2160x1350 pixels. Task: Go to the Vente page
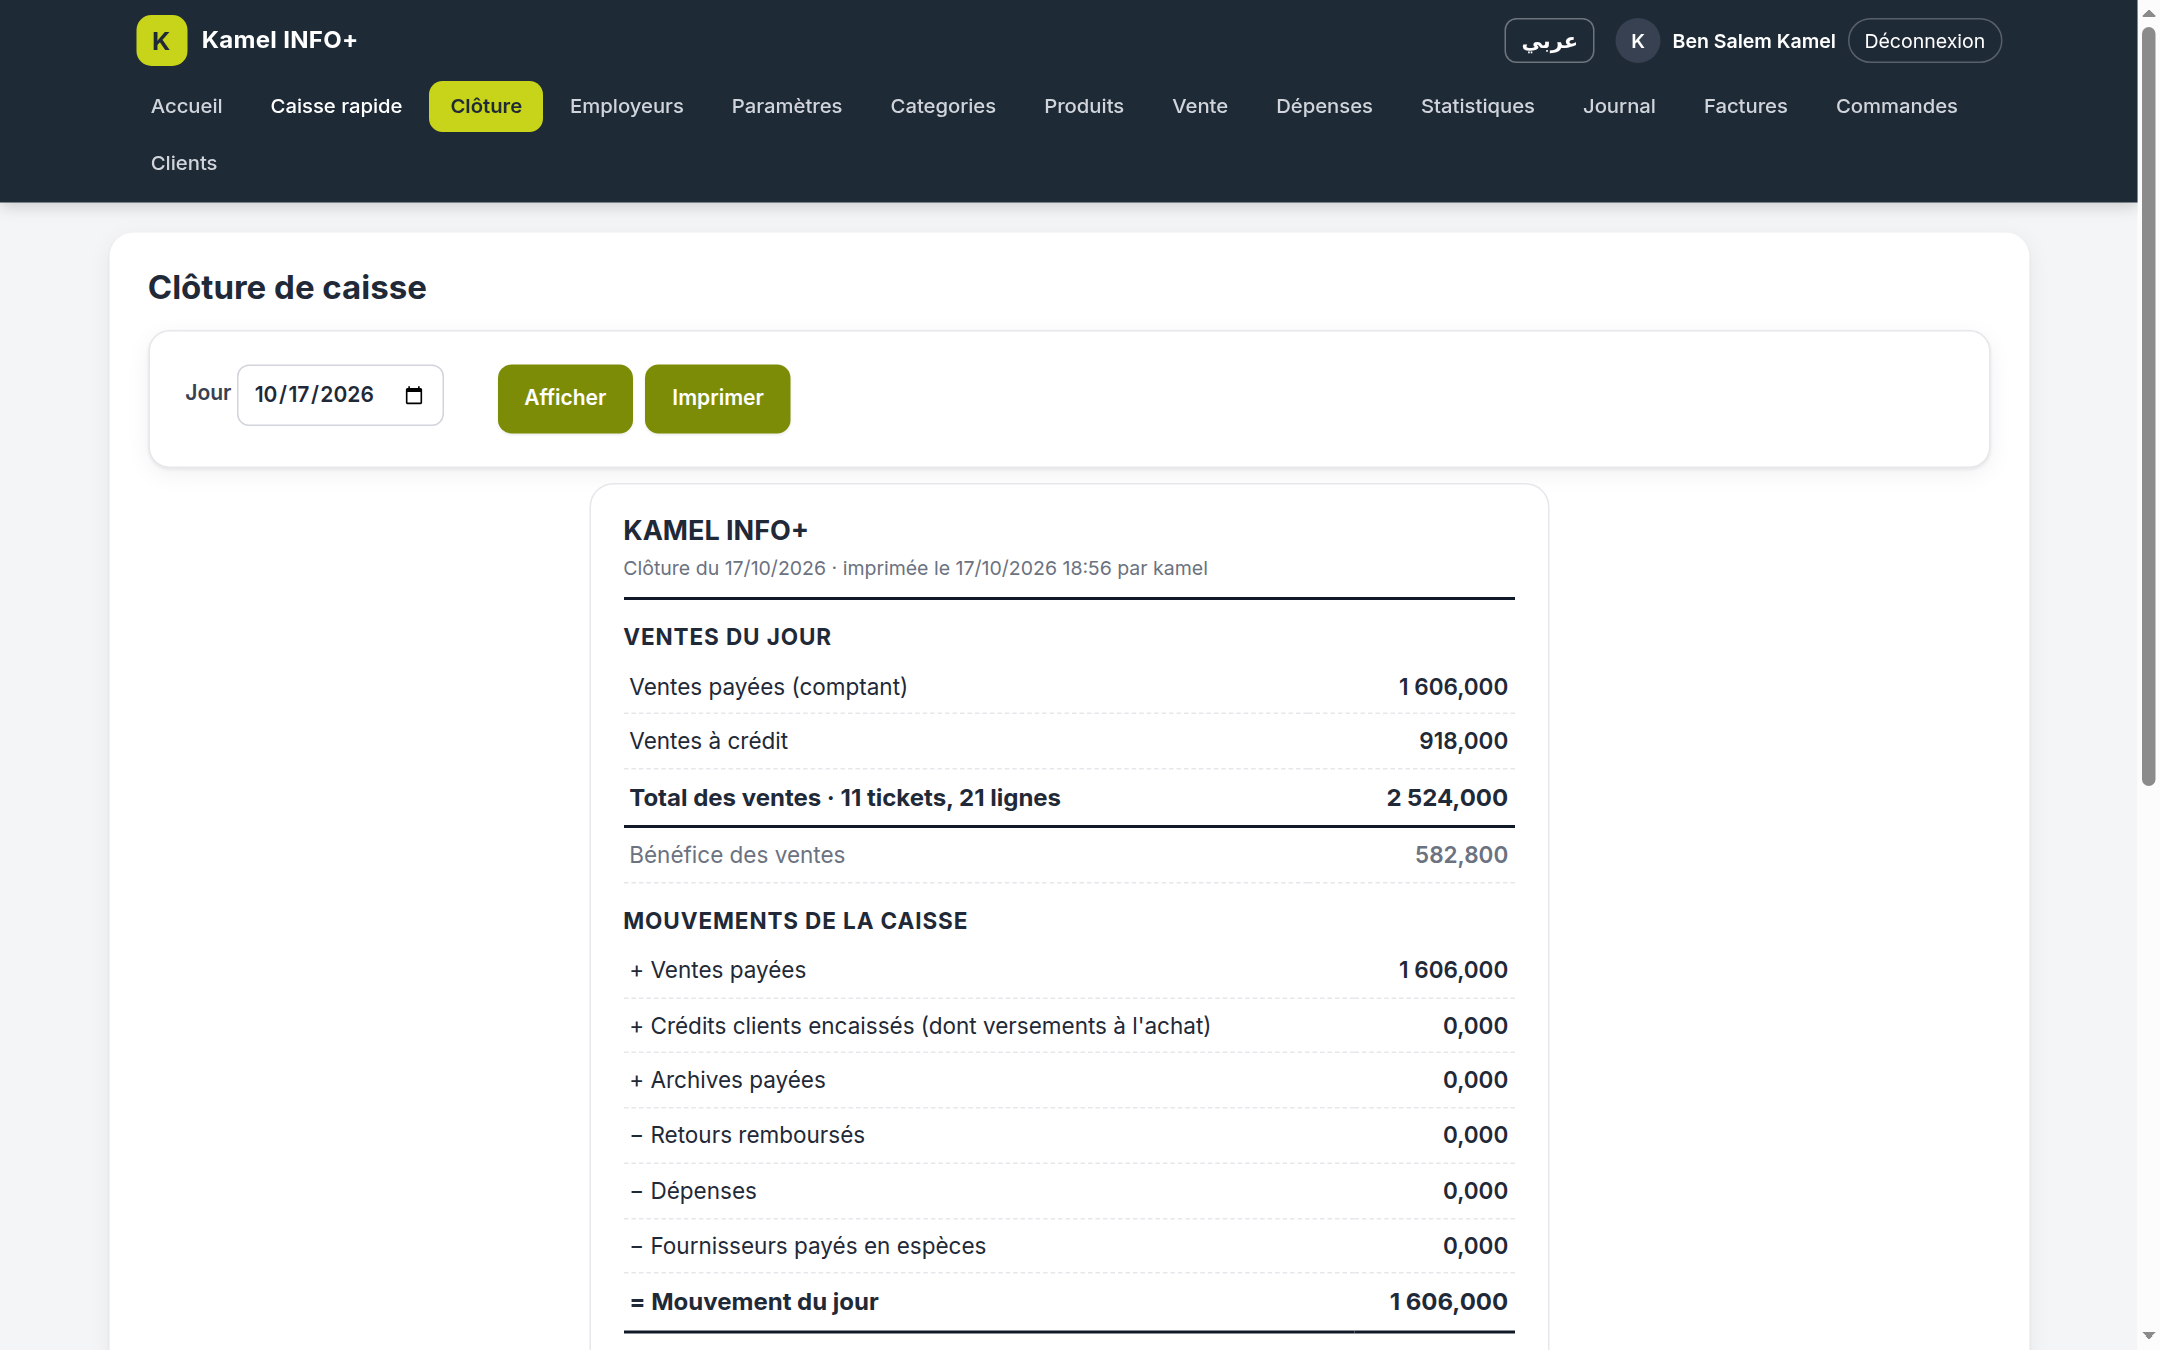(1200, 106)
